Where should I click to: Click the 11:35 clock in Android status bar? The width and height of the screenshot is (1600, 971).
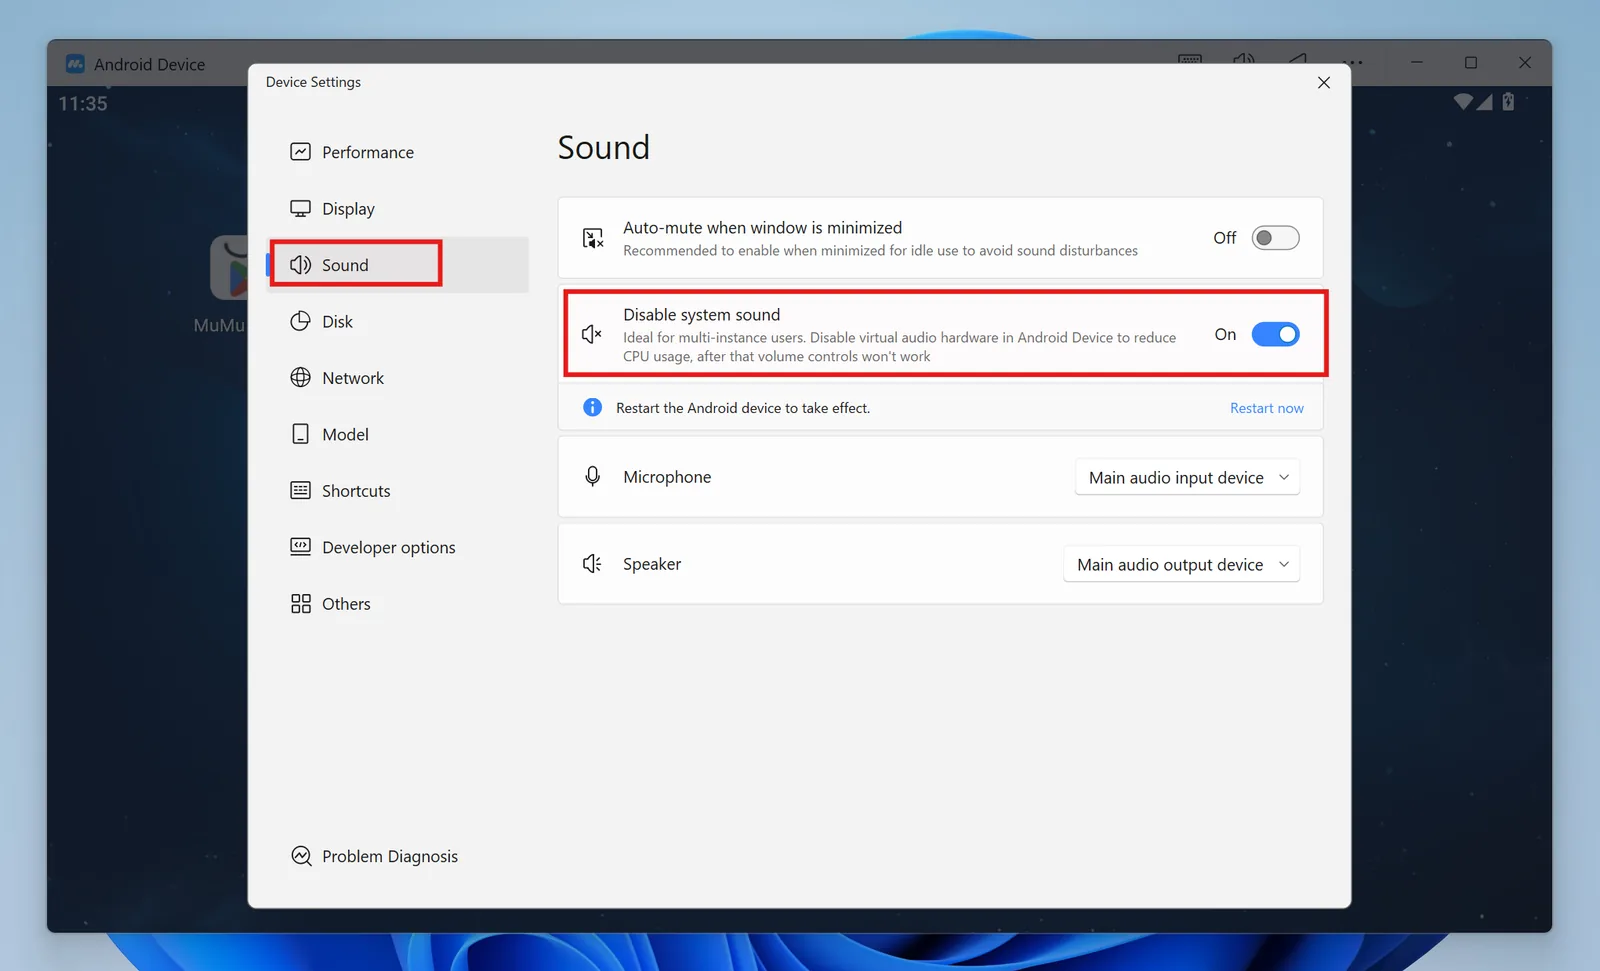82,103
